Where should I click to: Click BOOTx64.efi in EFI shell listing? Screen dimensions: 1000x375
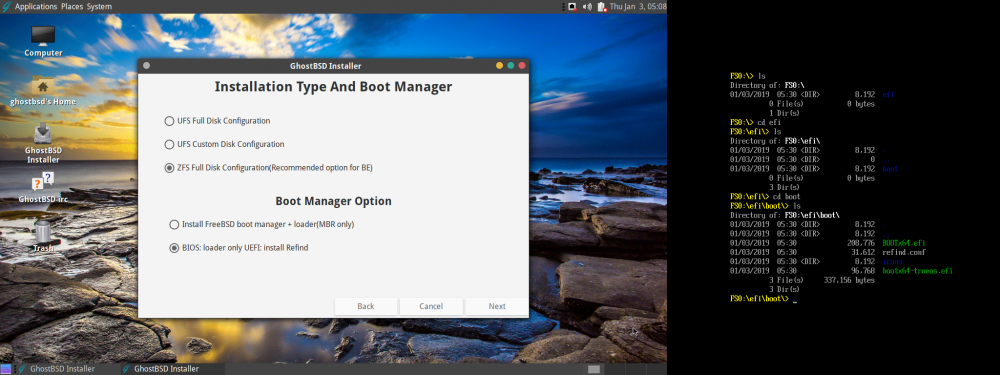(x=903, y=243)
